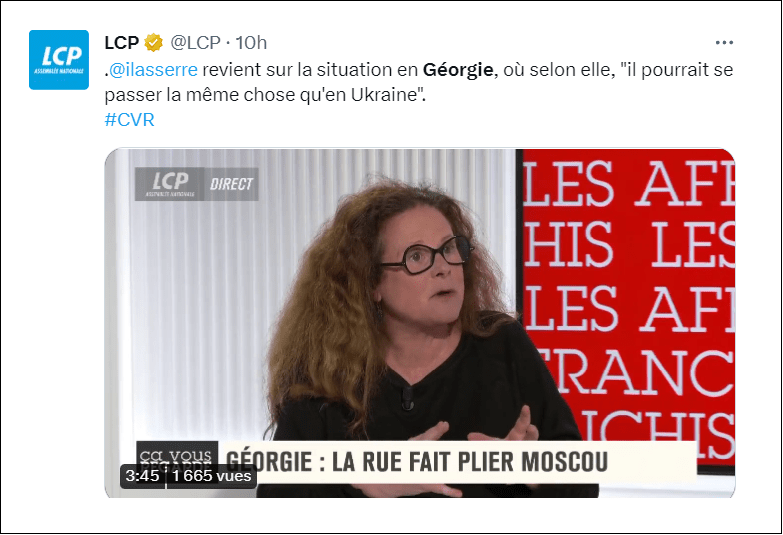Open the @ilasserre mention link
The width and height of the screenshot is (783, 535).
(x=153, y=69)
